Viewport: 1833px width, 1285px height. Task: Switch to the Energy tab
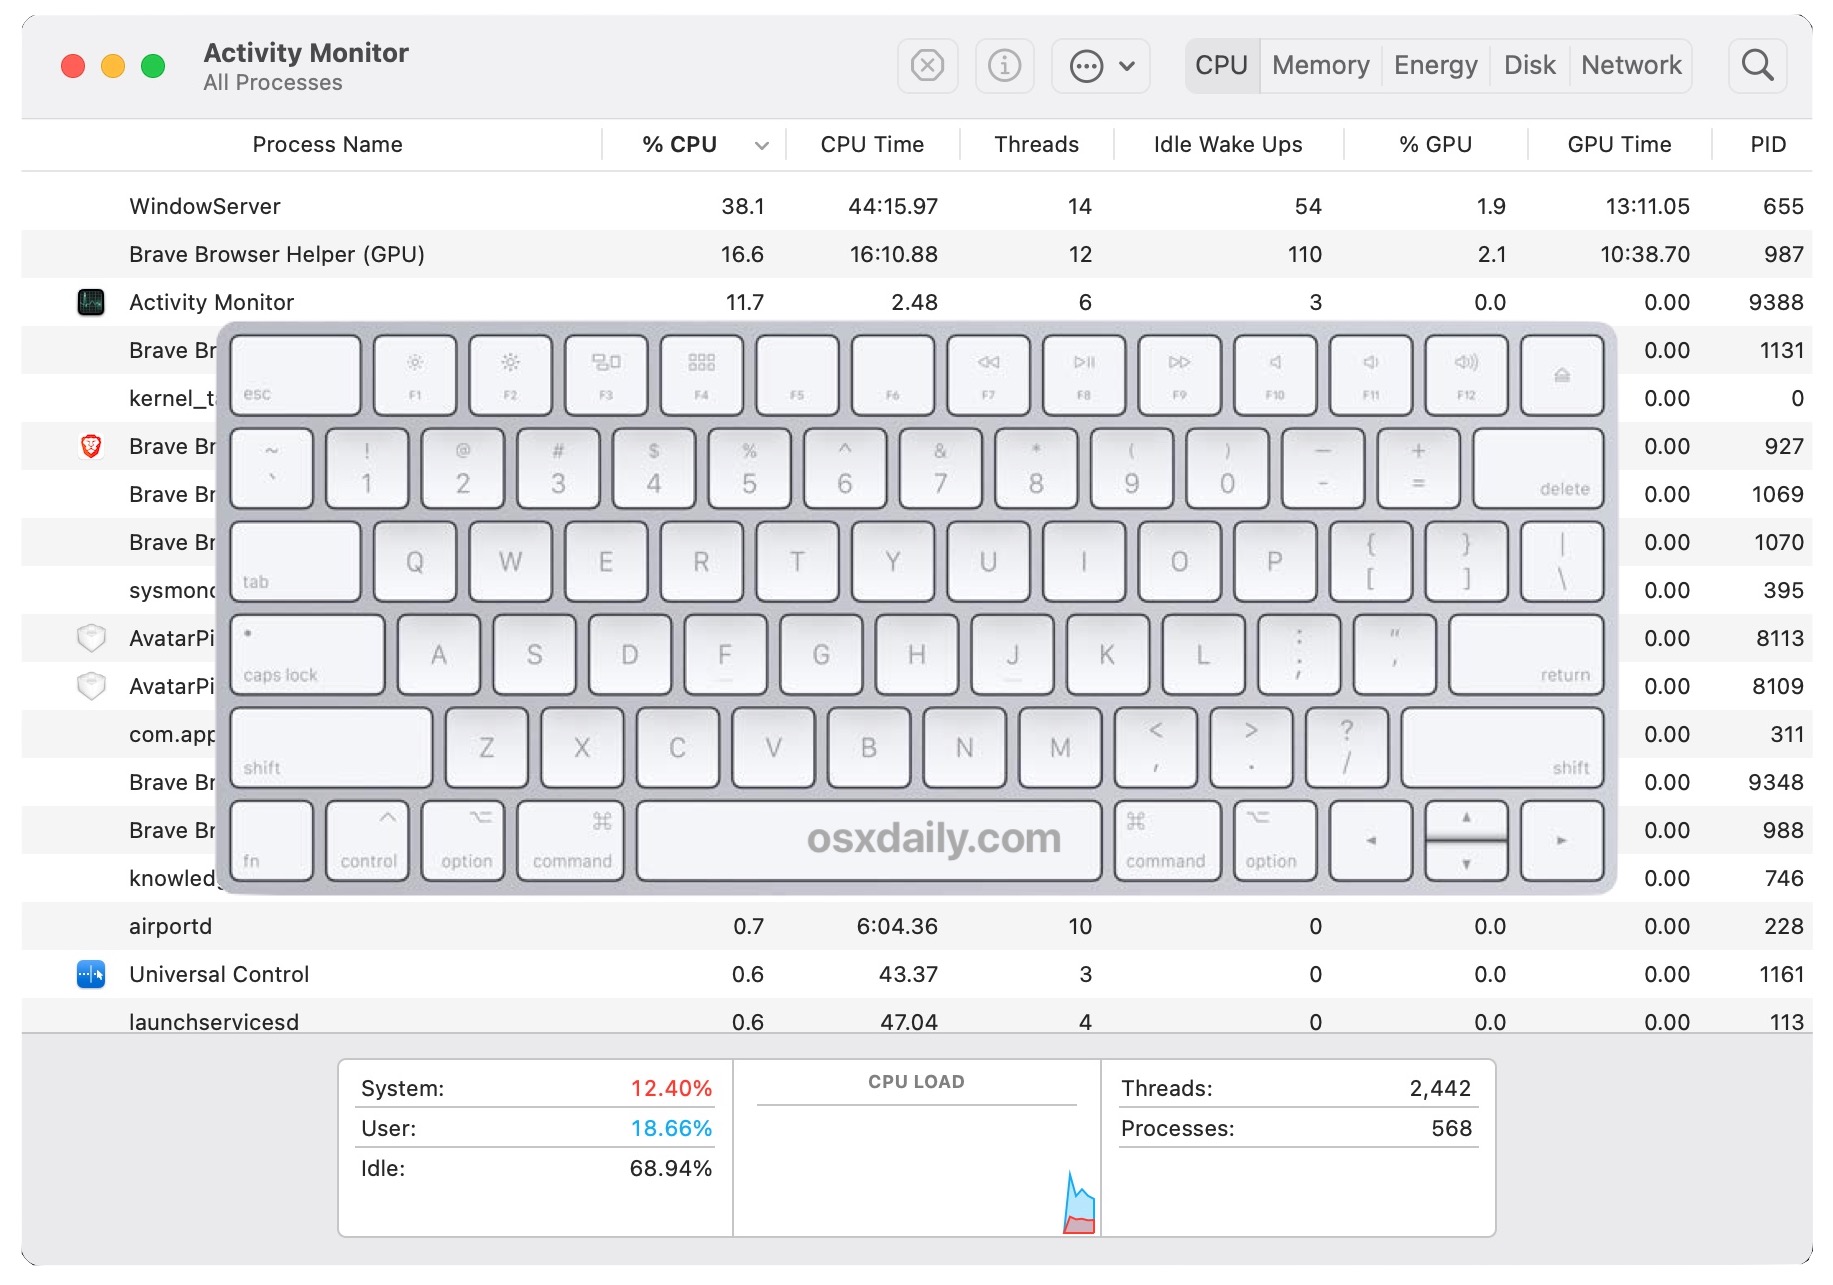pyautogui.click(x=1435, y=66)
